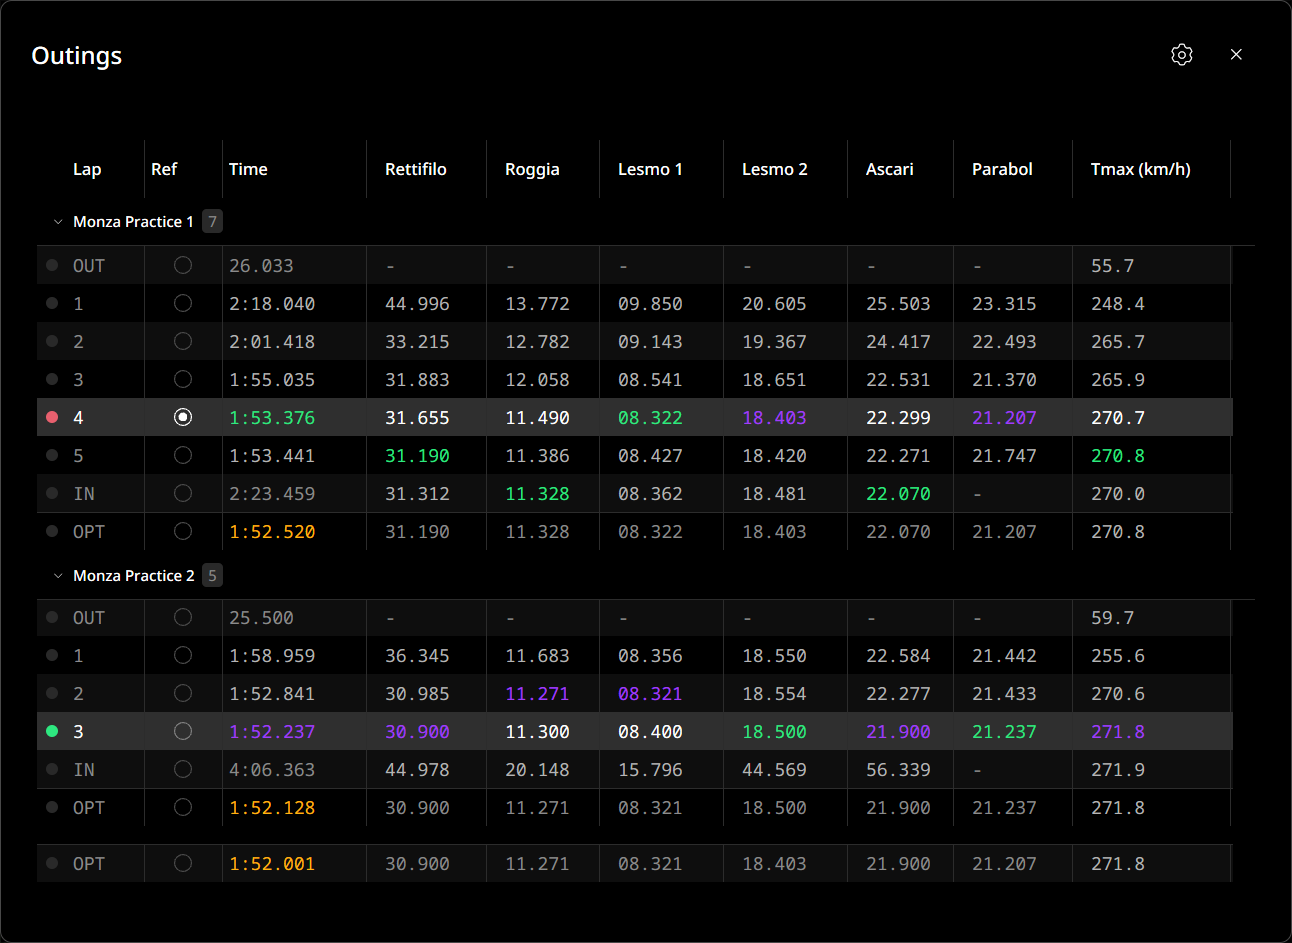The image size is (1292, 943).
Task: Click the Monza Practice 2 group title
Action: pyautogui.click(x=134, y=576)
